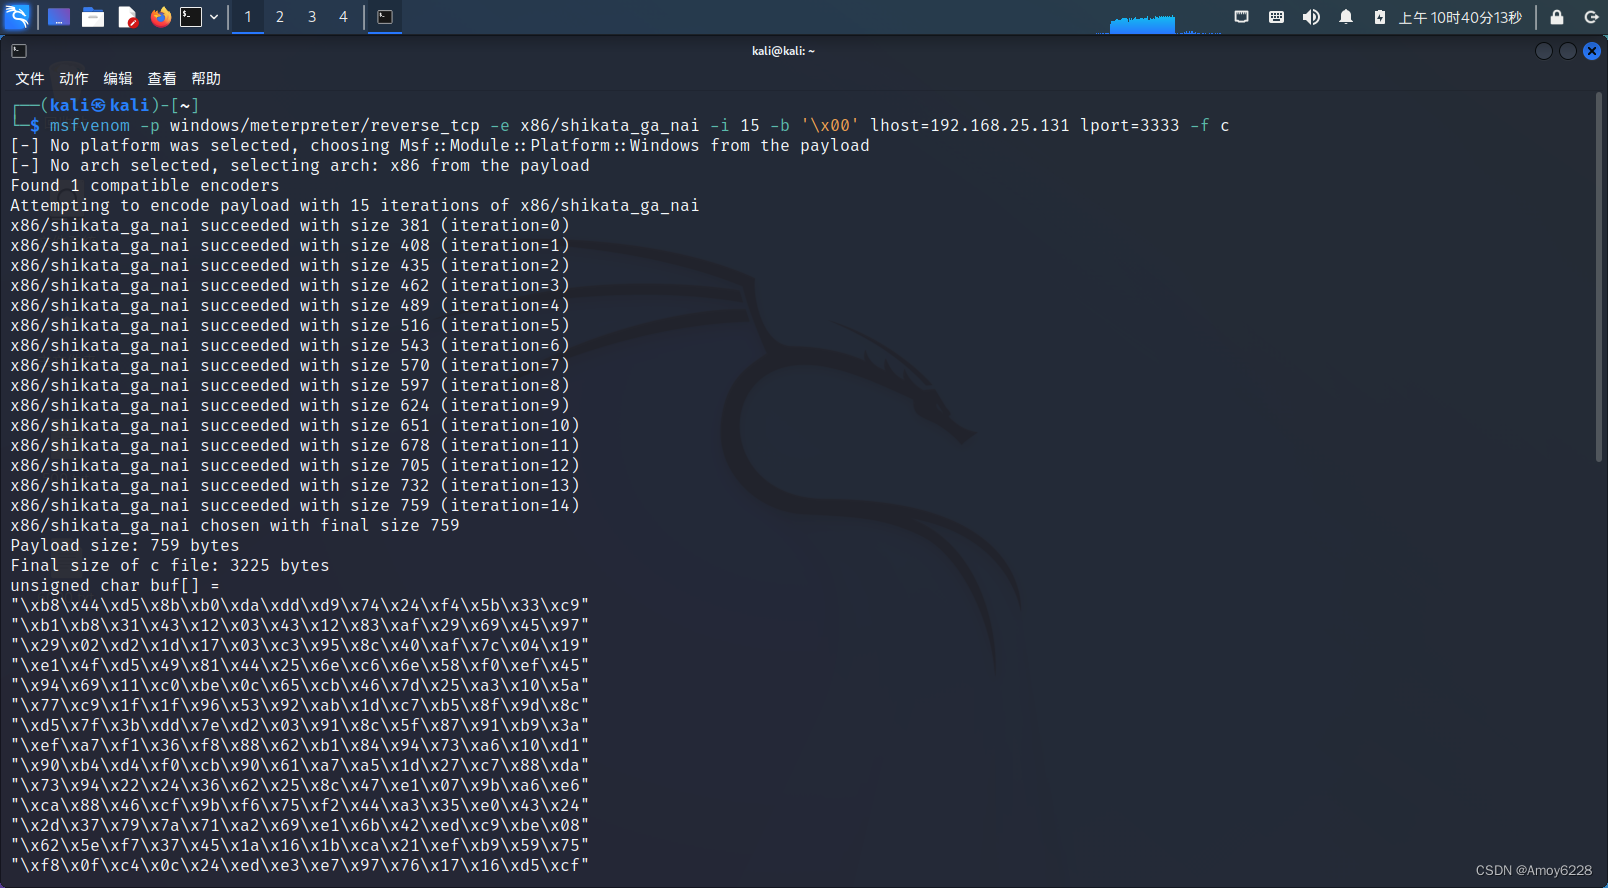Click the iteration=0 size 381 line
Screen dimensions: 1608x888
pyautogui.click(x=290, y=225)
